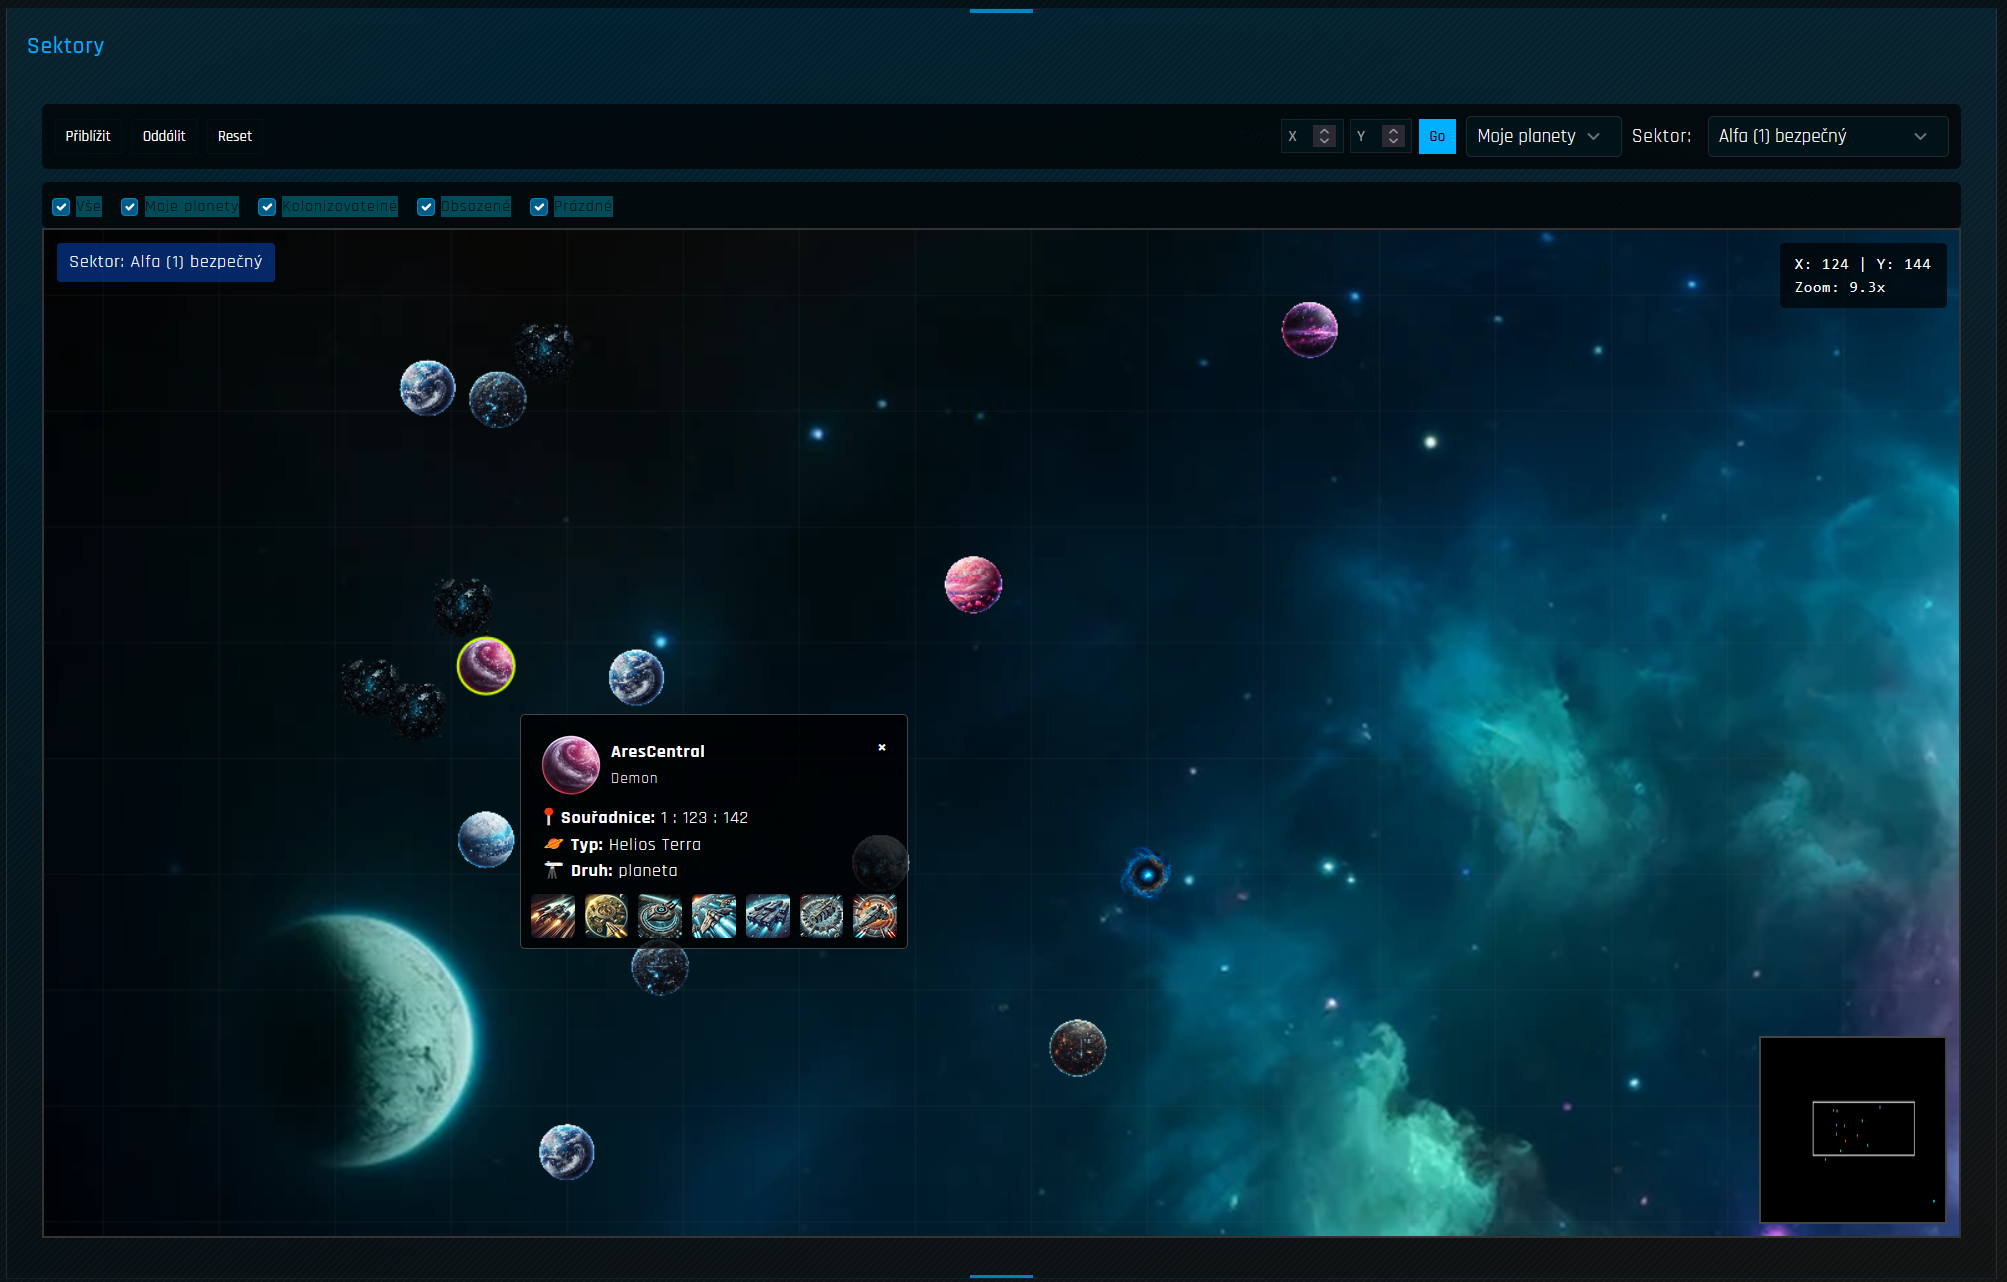Open the Sektor Alfa (1) bezpečný dropdown

point(1826,136)
